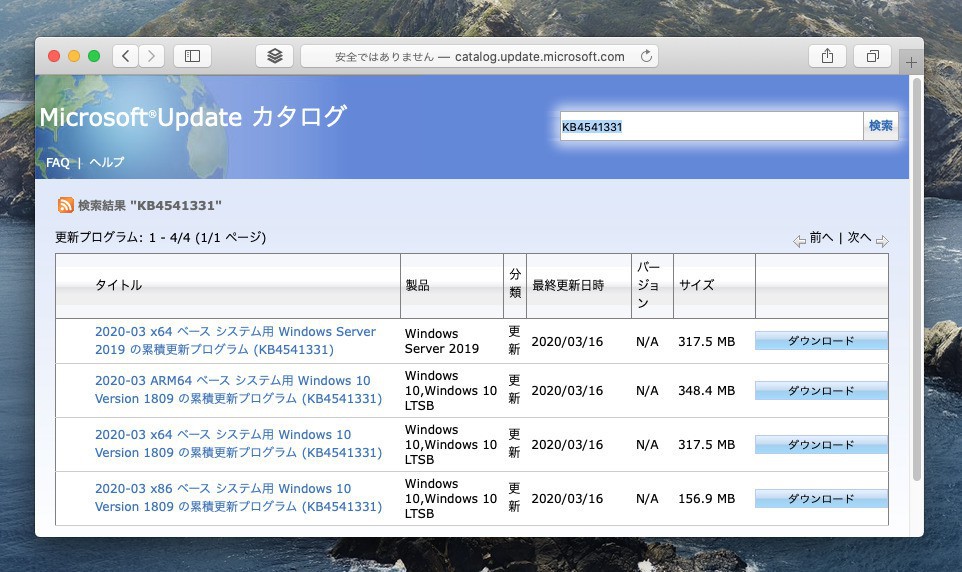Click N/A version in the x86 row
This screenshot has height=572, width=962.
(647, 498)
